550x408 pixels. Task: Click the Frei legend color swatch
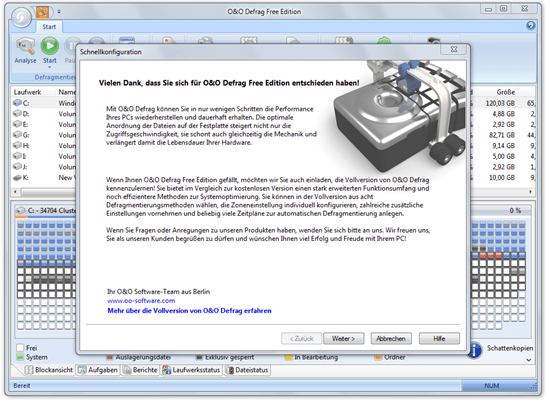coord(20,348)
